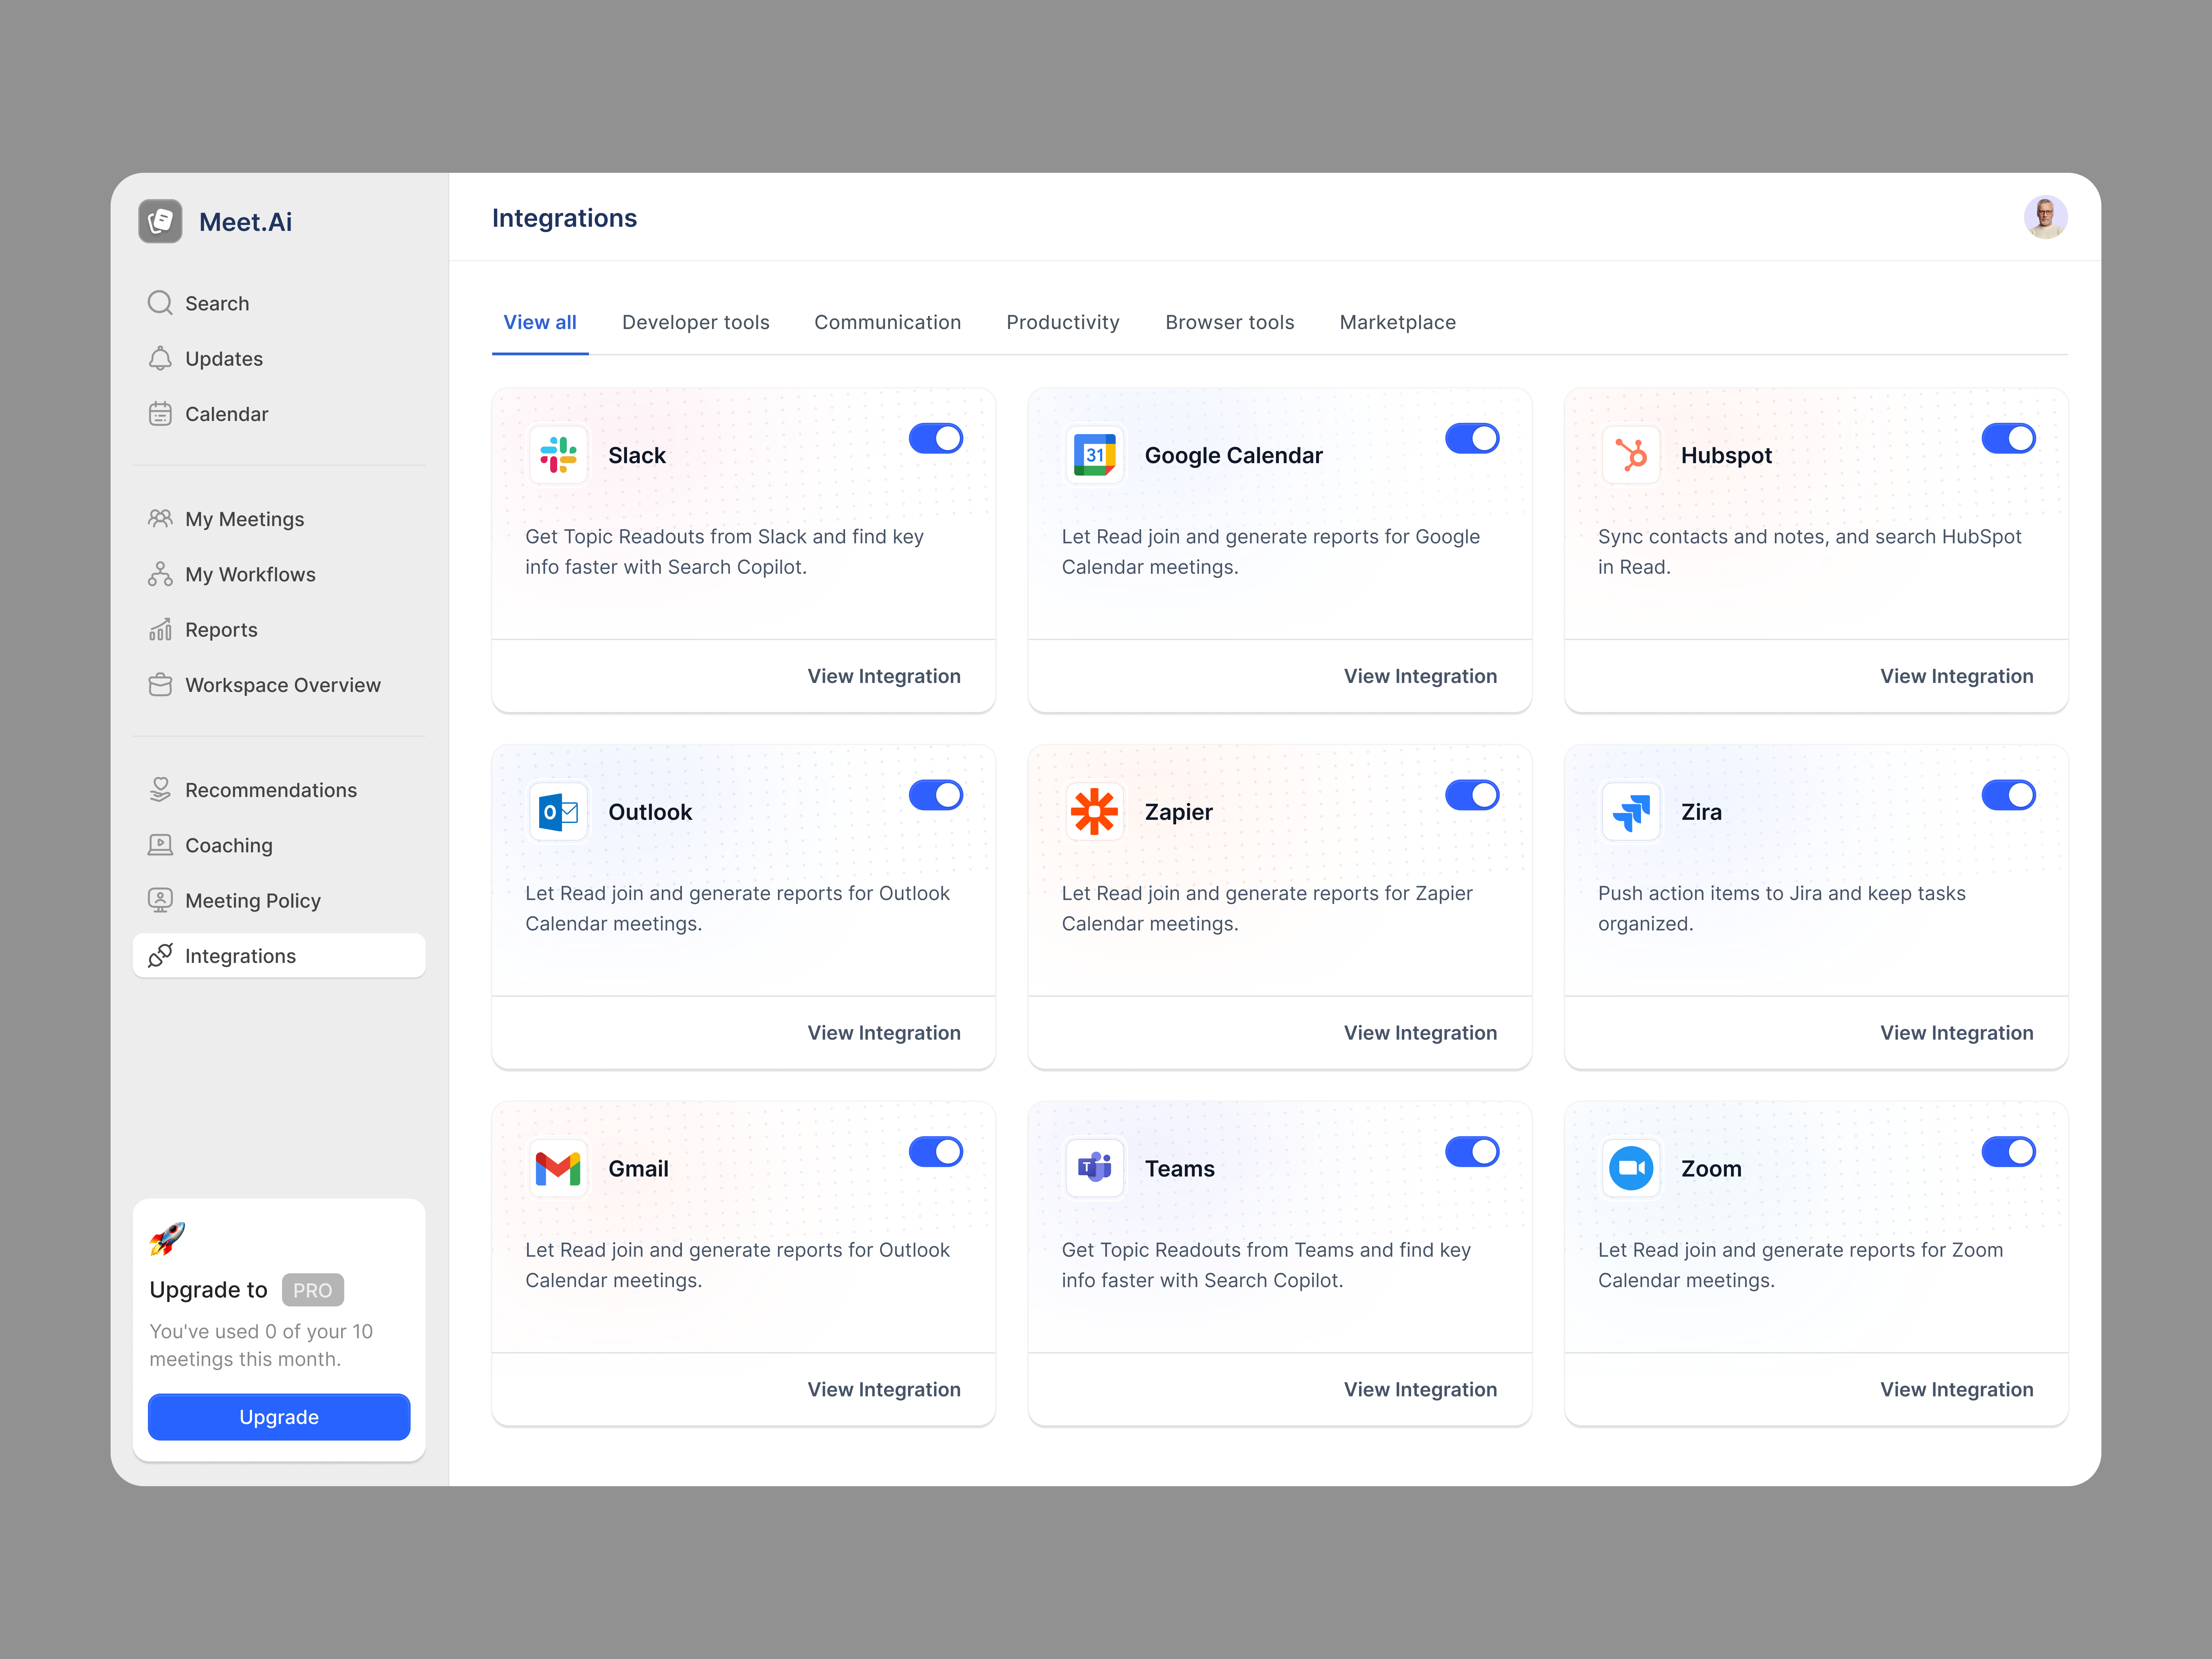Open Updates via the bell icon
Viewport: 2212px width, 1659px height.
(x=160, y=358)
